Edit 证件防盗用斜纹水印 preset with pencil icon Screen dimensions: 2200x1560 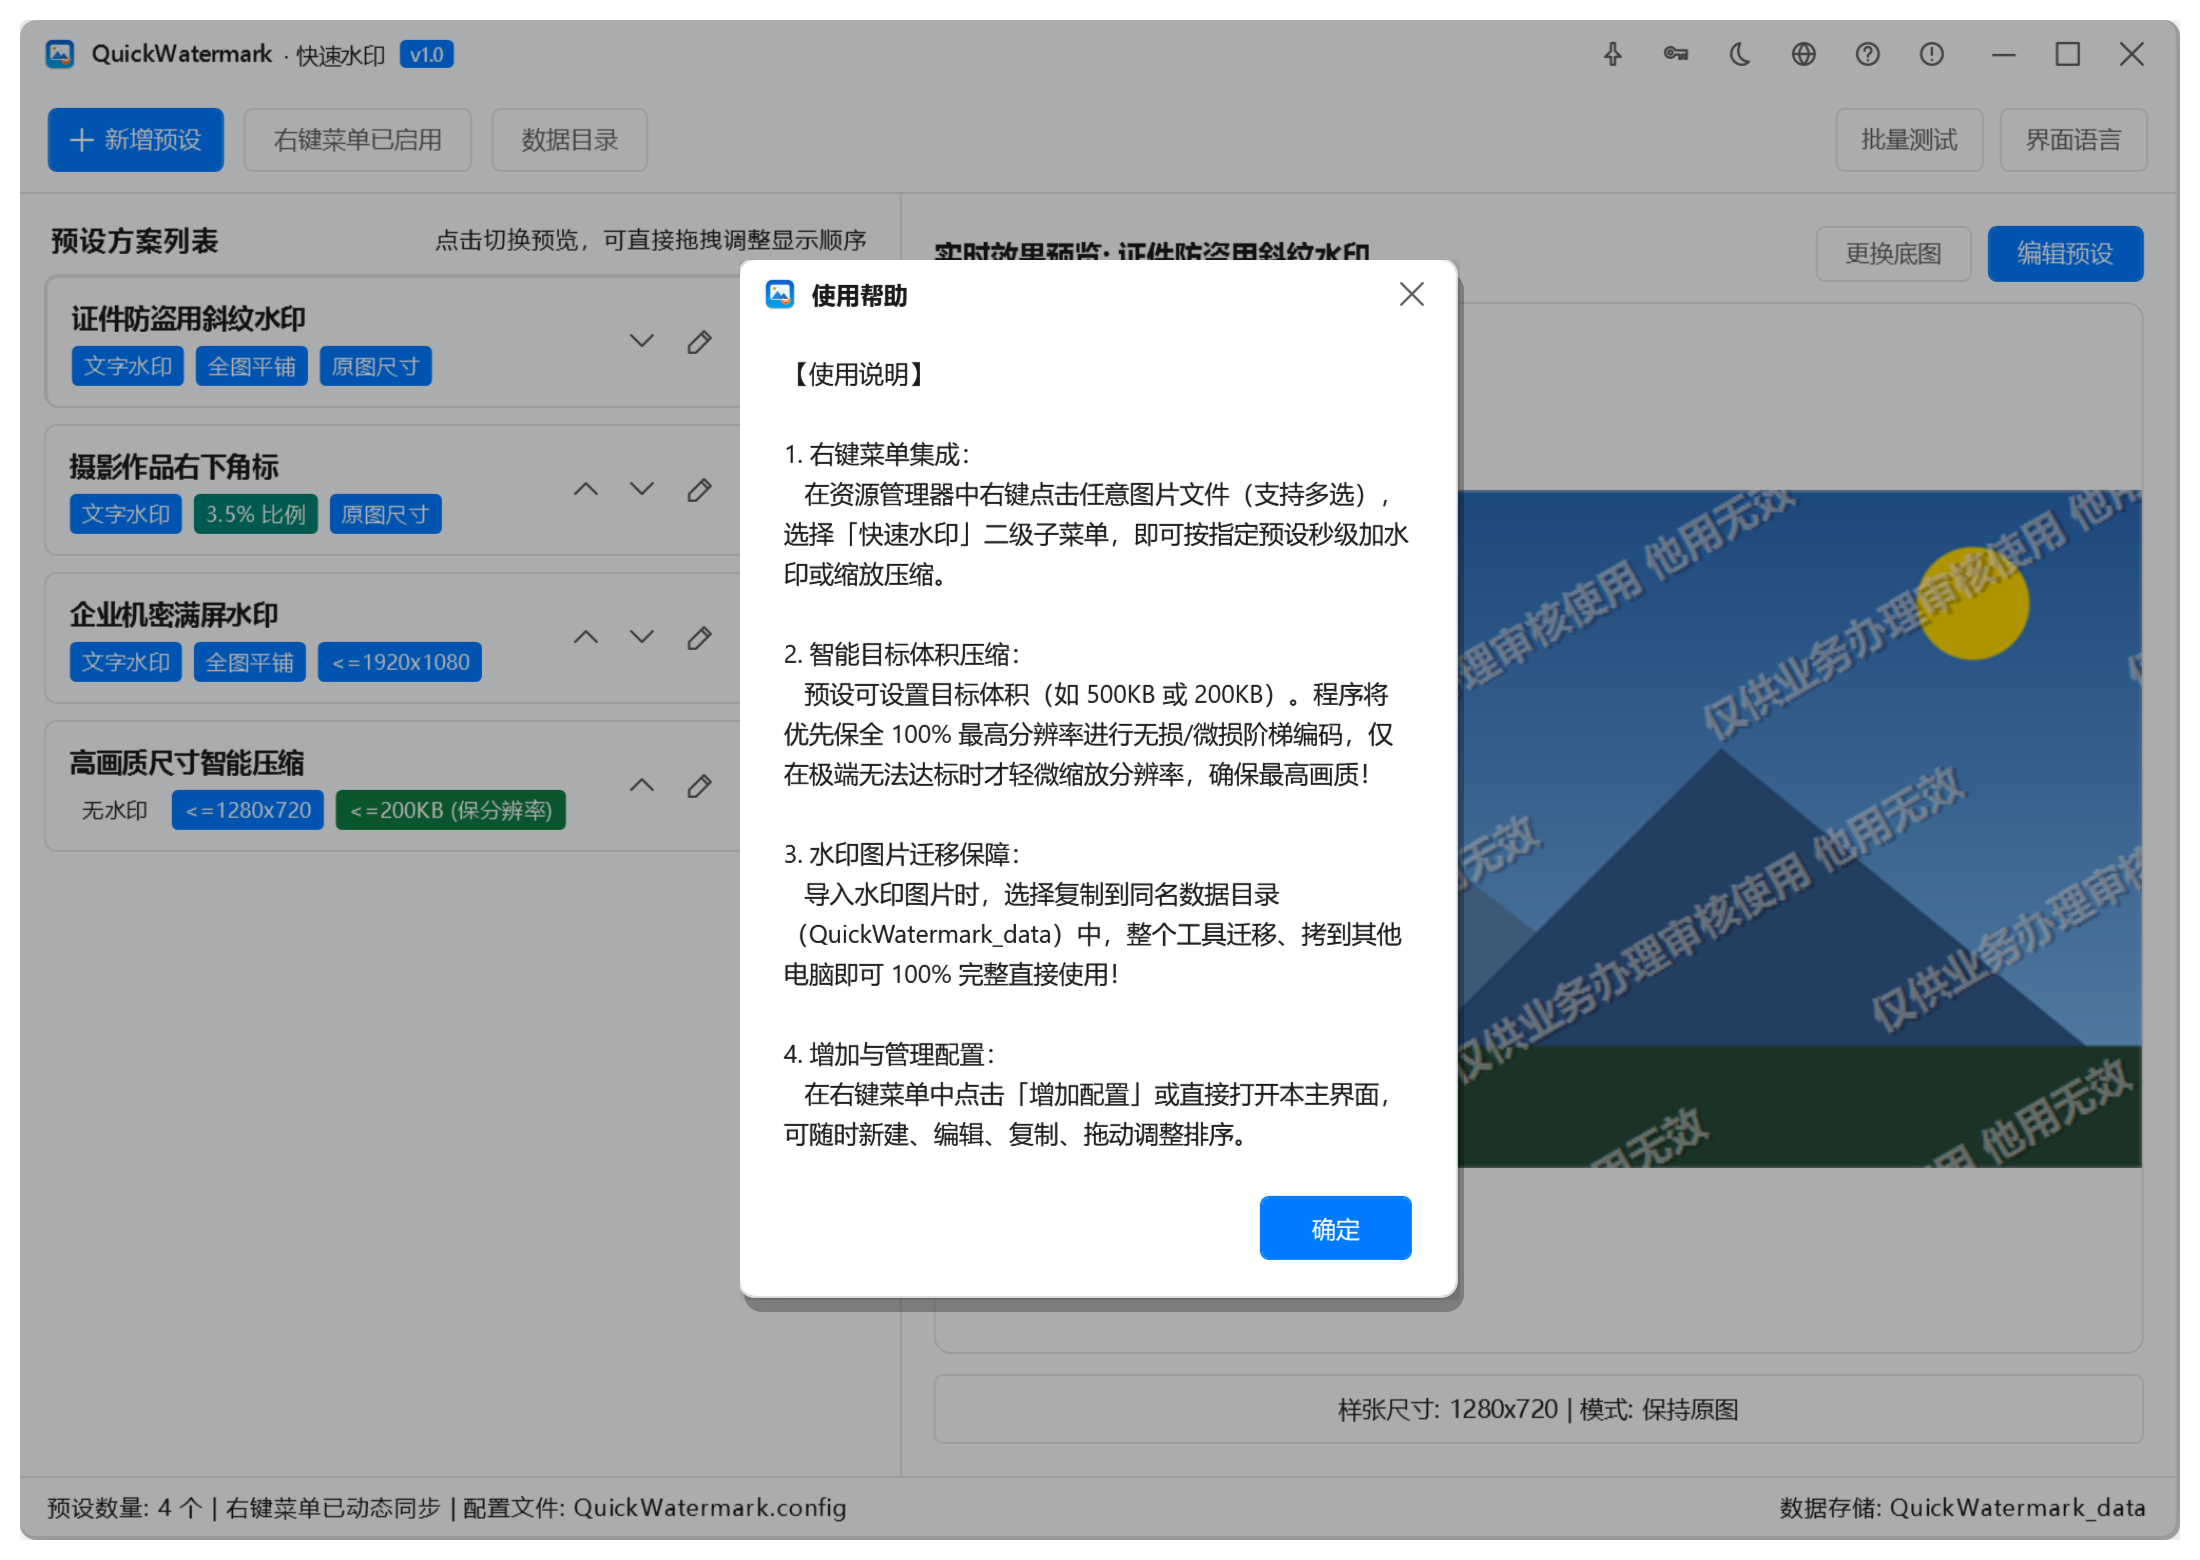699,342
